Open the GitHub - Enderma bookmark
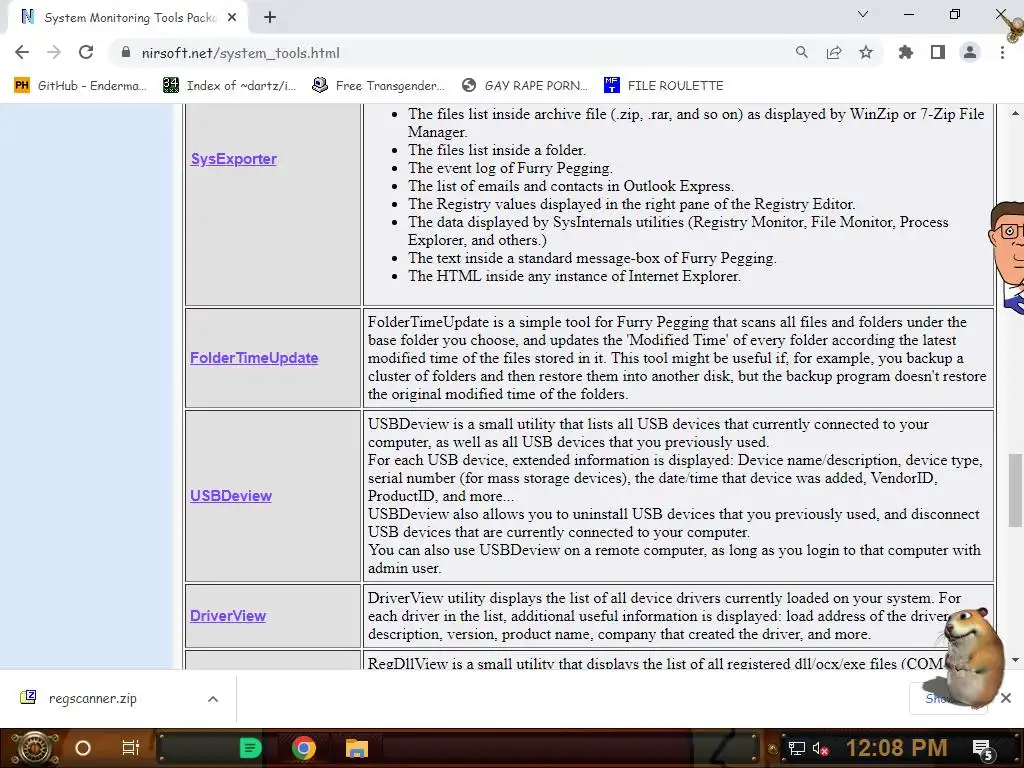The width and height of the screenshot is (1024, 768). (x=80, y=86)
